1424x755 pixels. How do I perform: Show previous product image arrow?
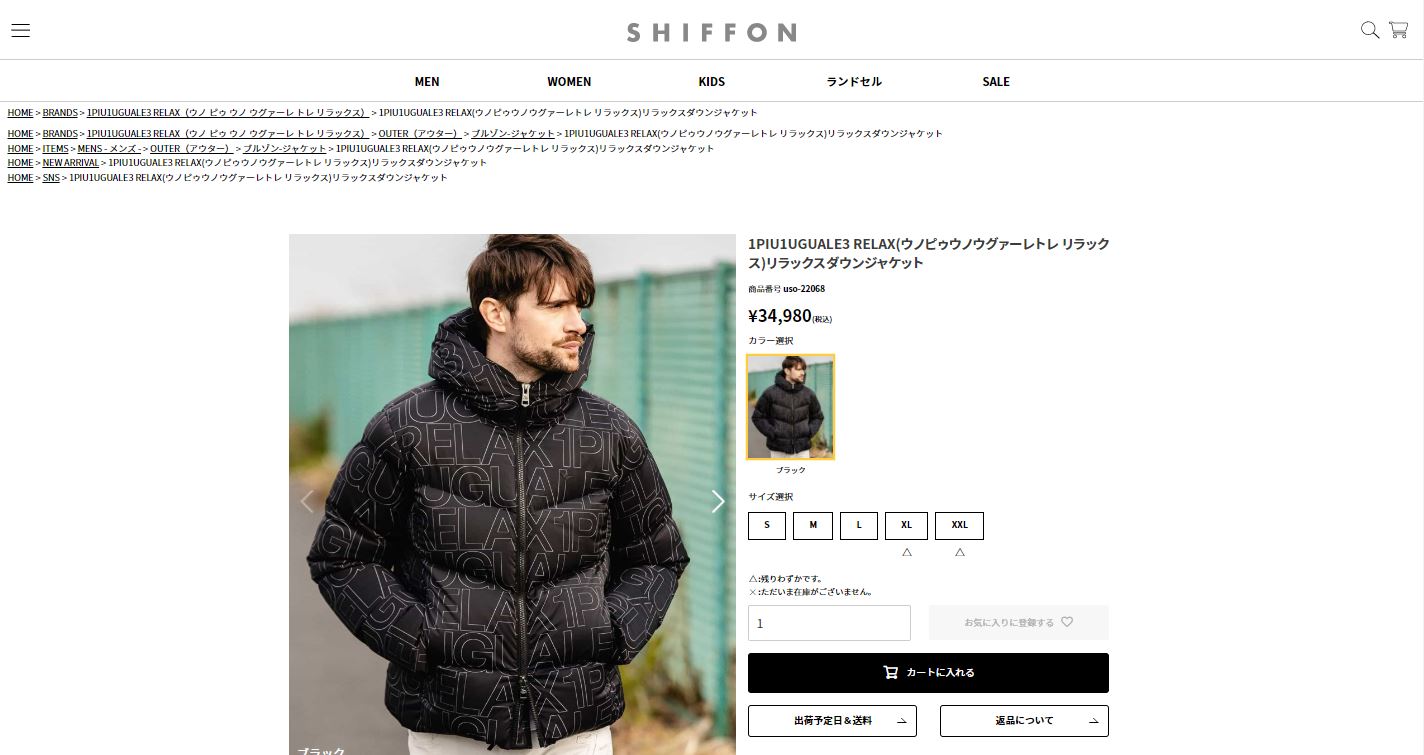click(x=307, y=501)
